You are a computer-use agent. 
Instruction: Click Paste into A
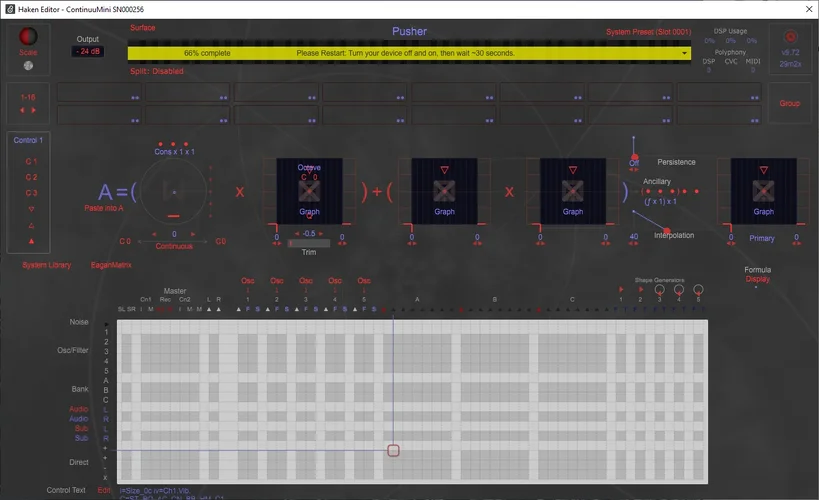104,208
